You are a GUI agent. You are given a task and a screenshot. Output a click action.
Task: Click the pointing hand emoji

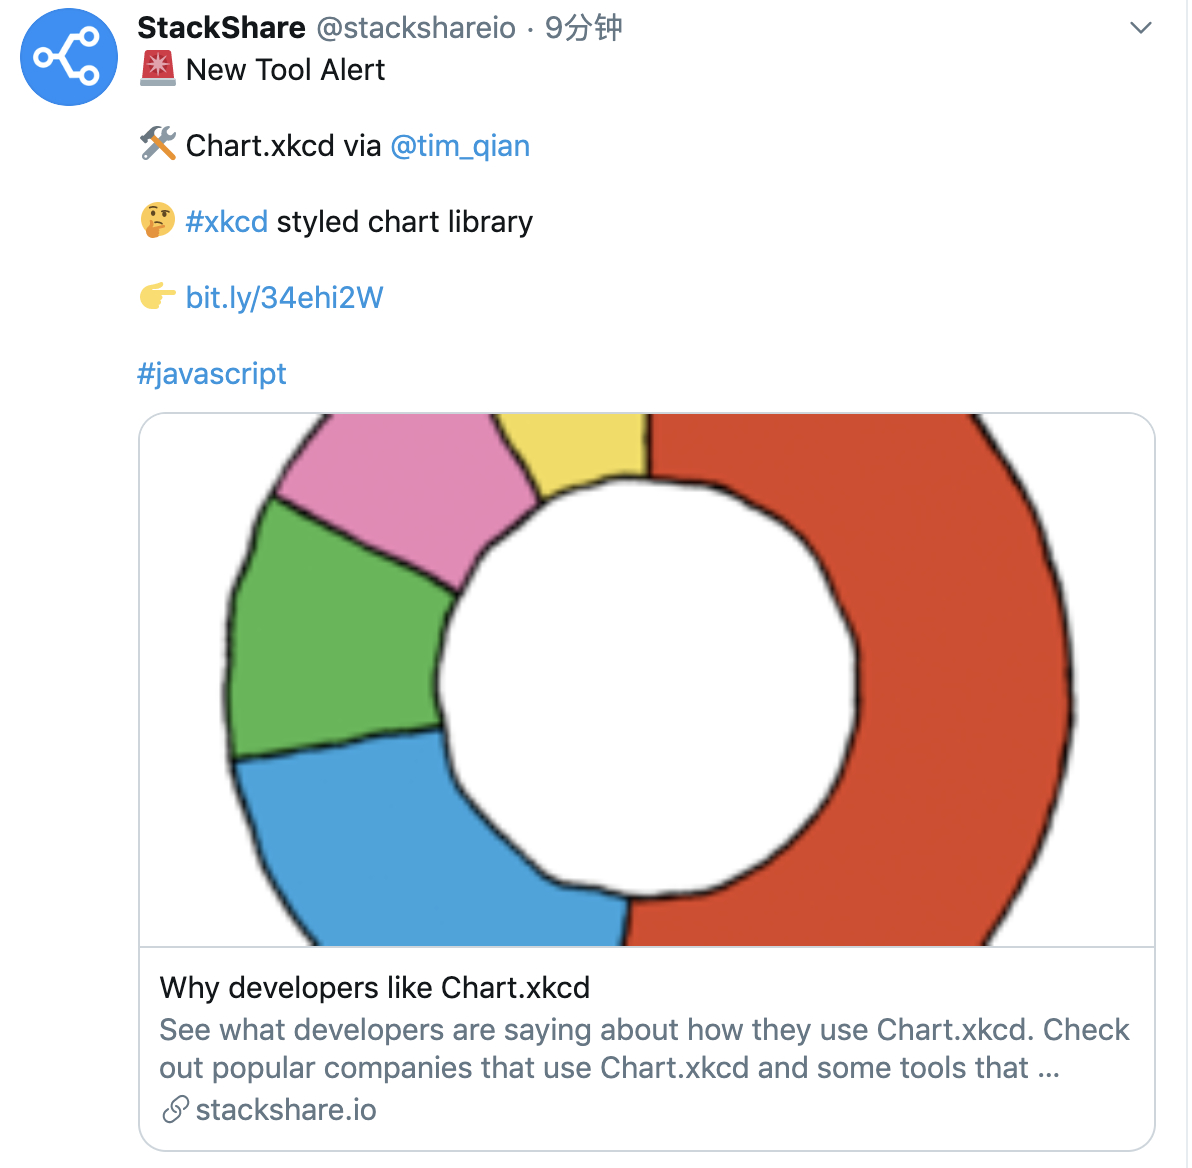pyautogui.click(x=158, y=296)
